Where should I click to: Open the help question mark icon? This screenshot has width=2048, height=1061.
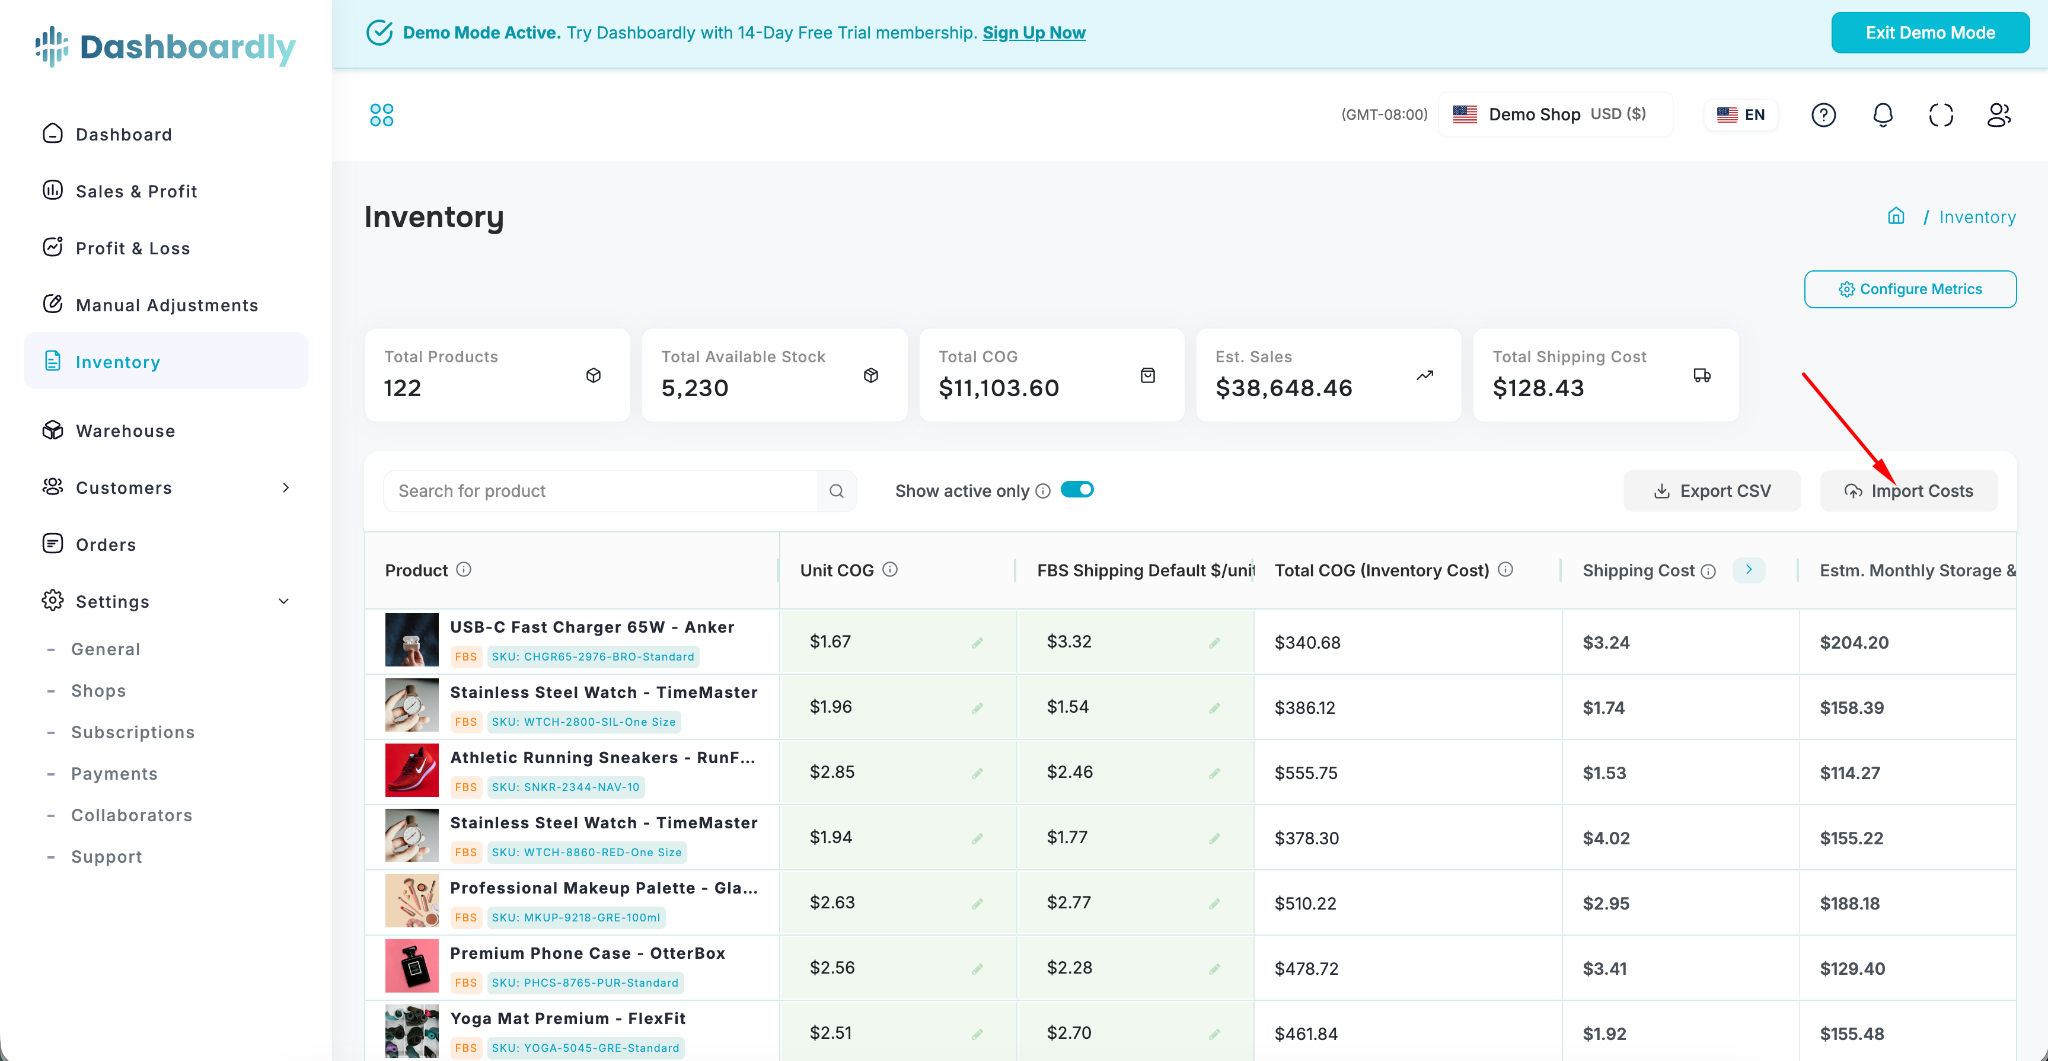point(1823,115)
